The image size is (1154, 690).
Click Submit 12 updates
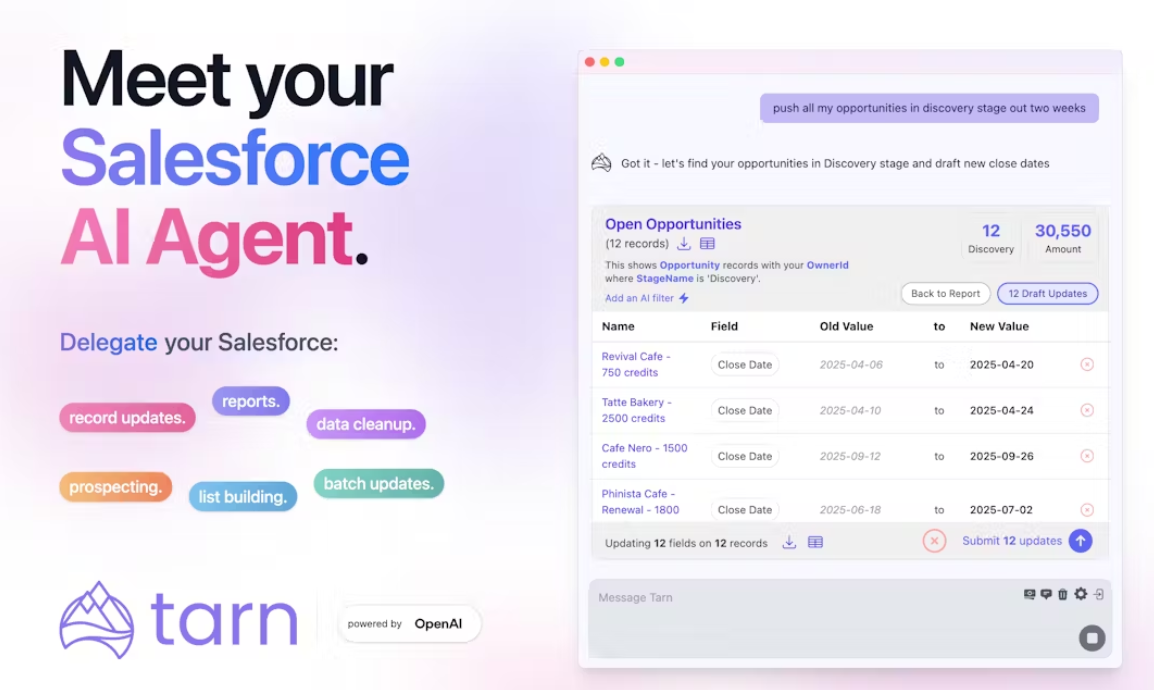pos(1012,541)
